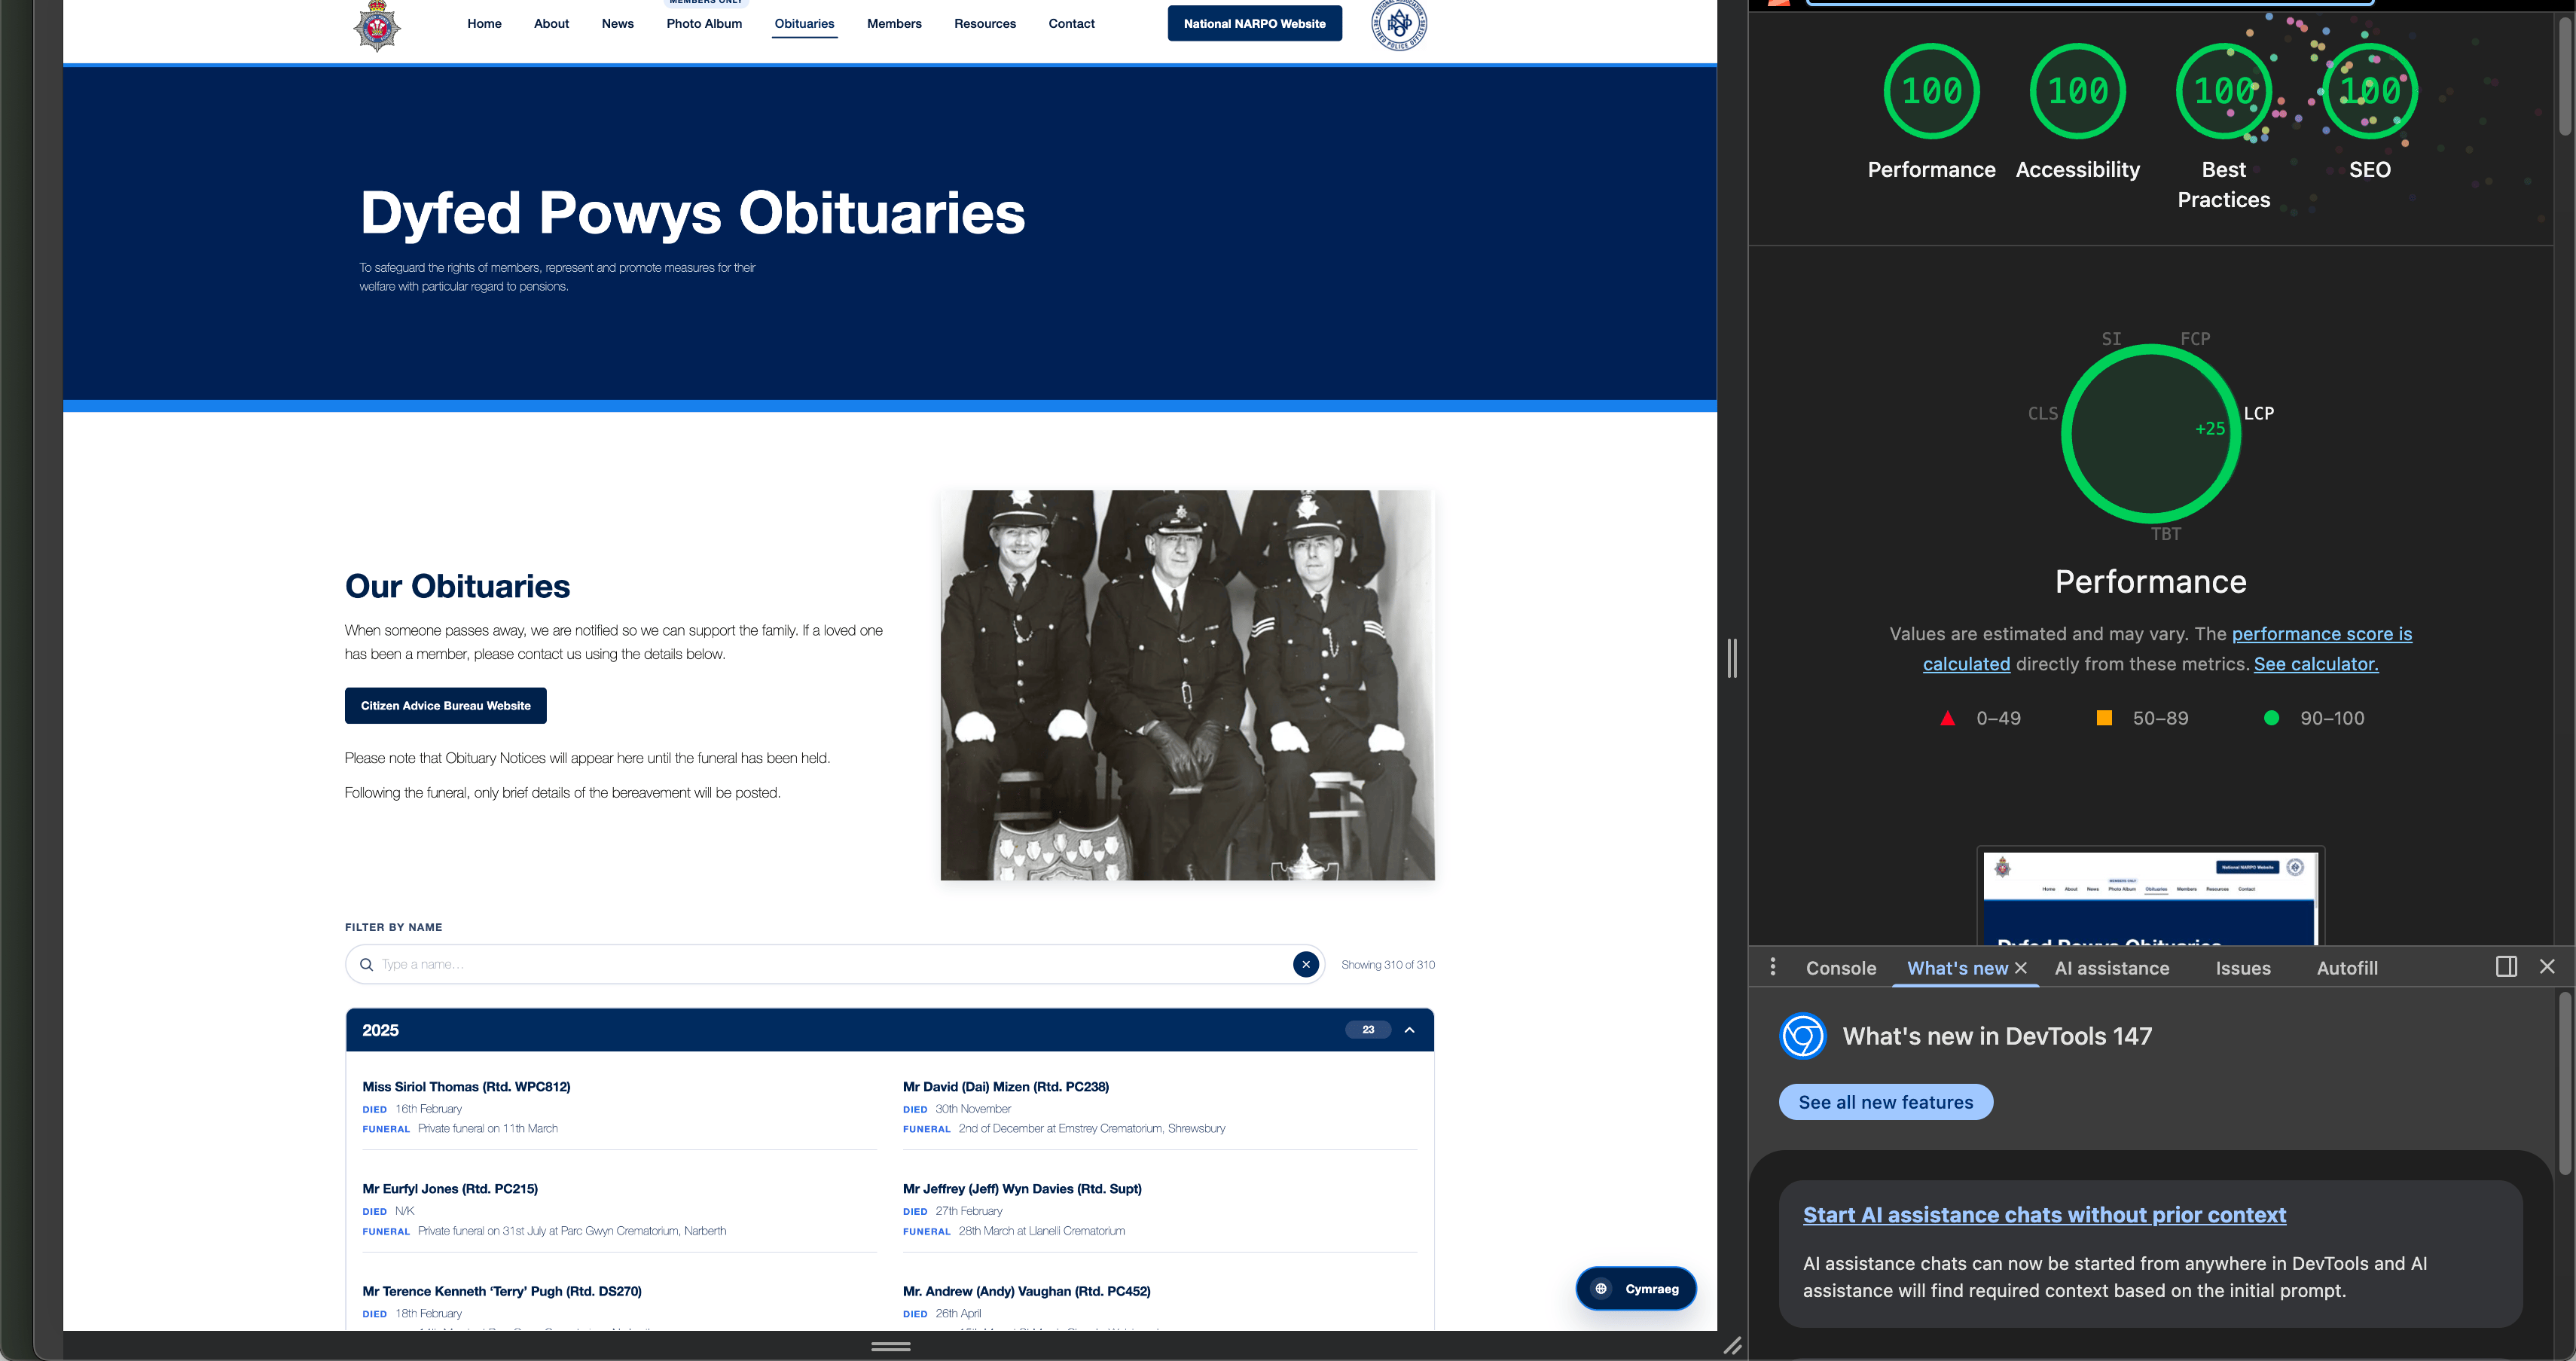Click the Chrome logo beside What's new heading
This screenshot has height=1361, width=2576.
coord(1803,1036)
